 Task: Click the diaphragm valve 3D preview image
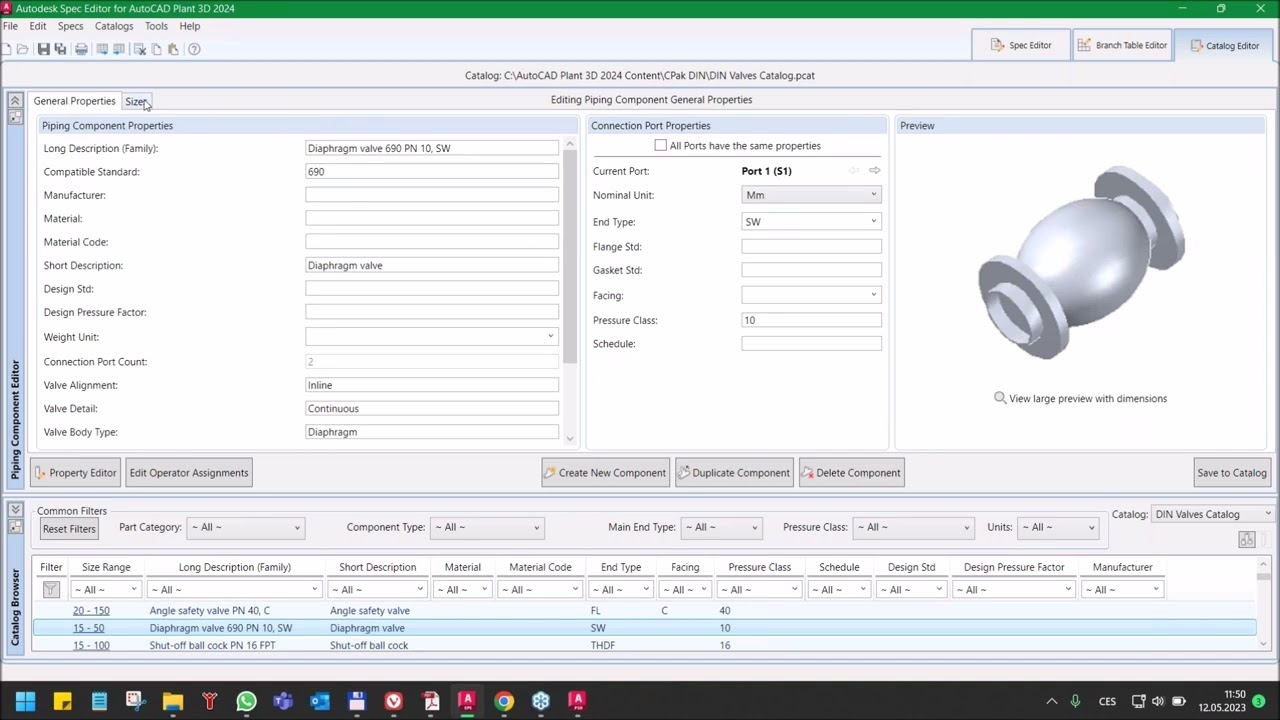pyautogui.click(x=1081, y=263)
